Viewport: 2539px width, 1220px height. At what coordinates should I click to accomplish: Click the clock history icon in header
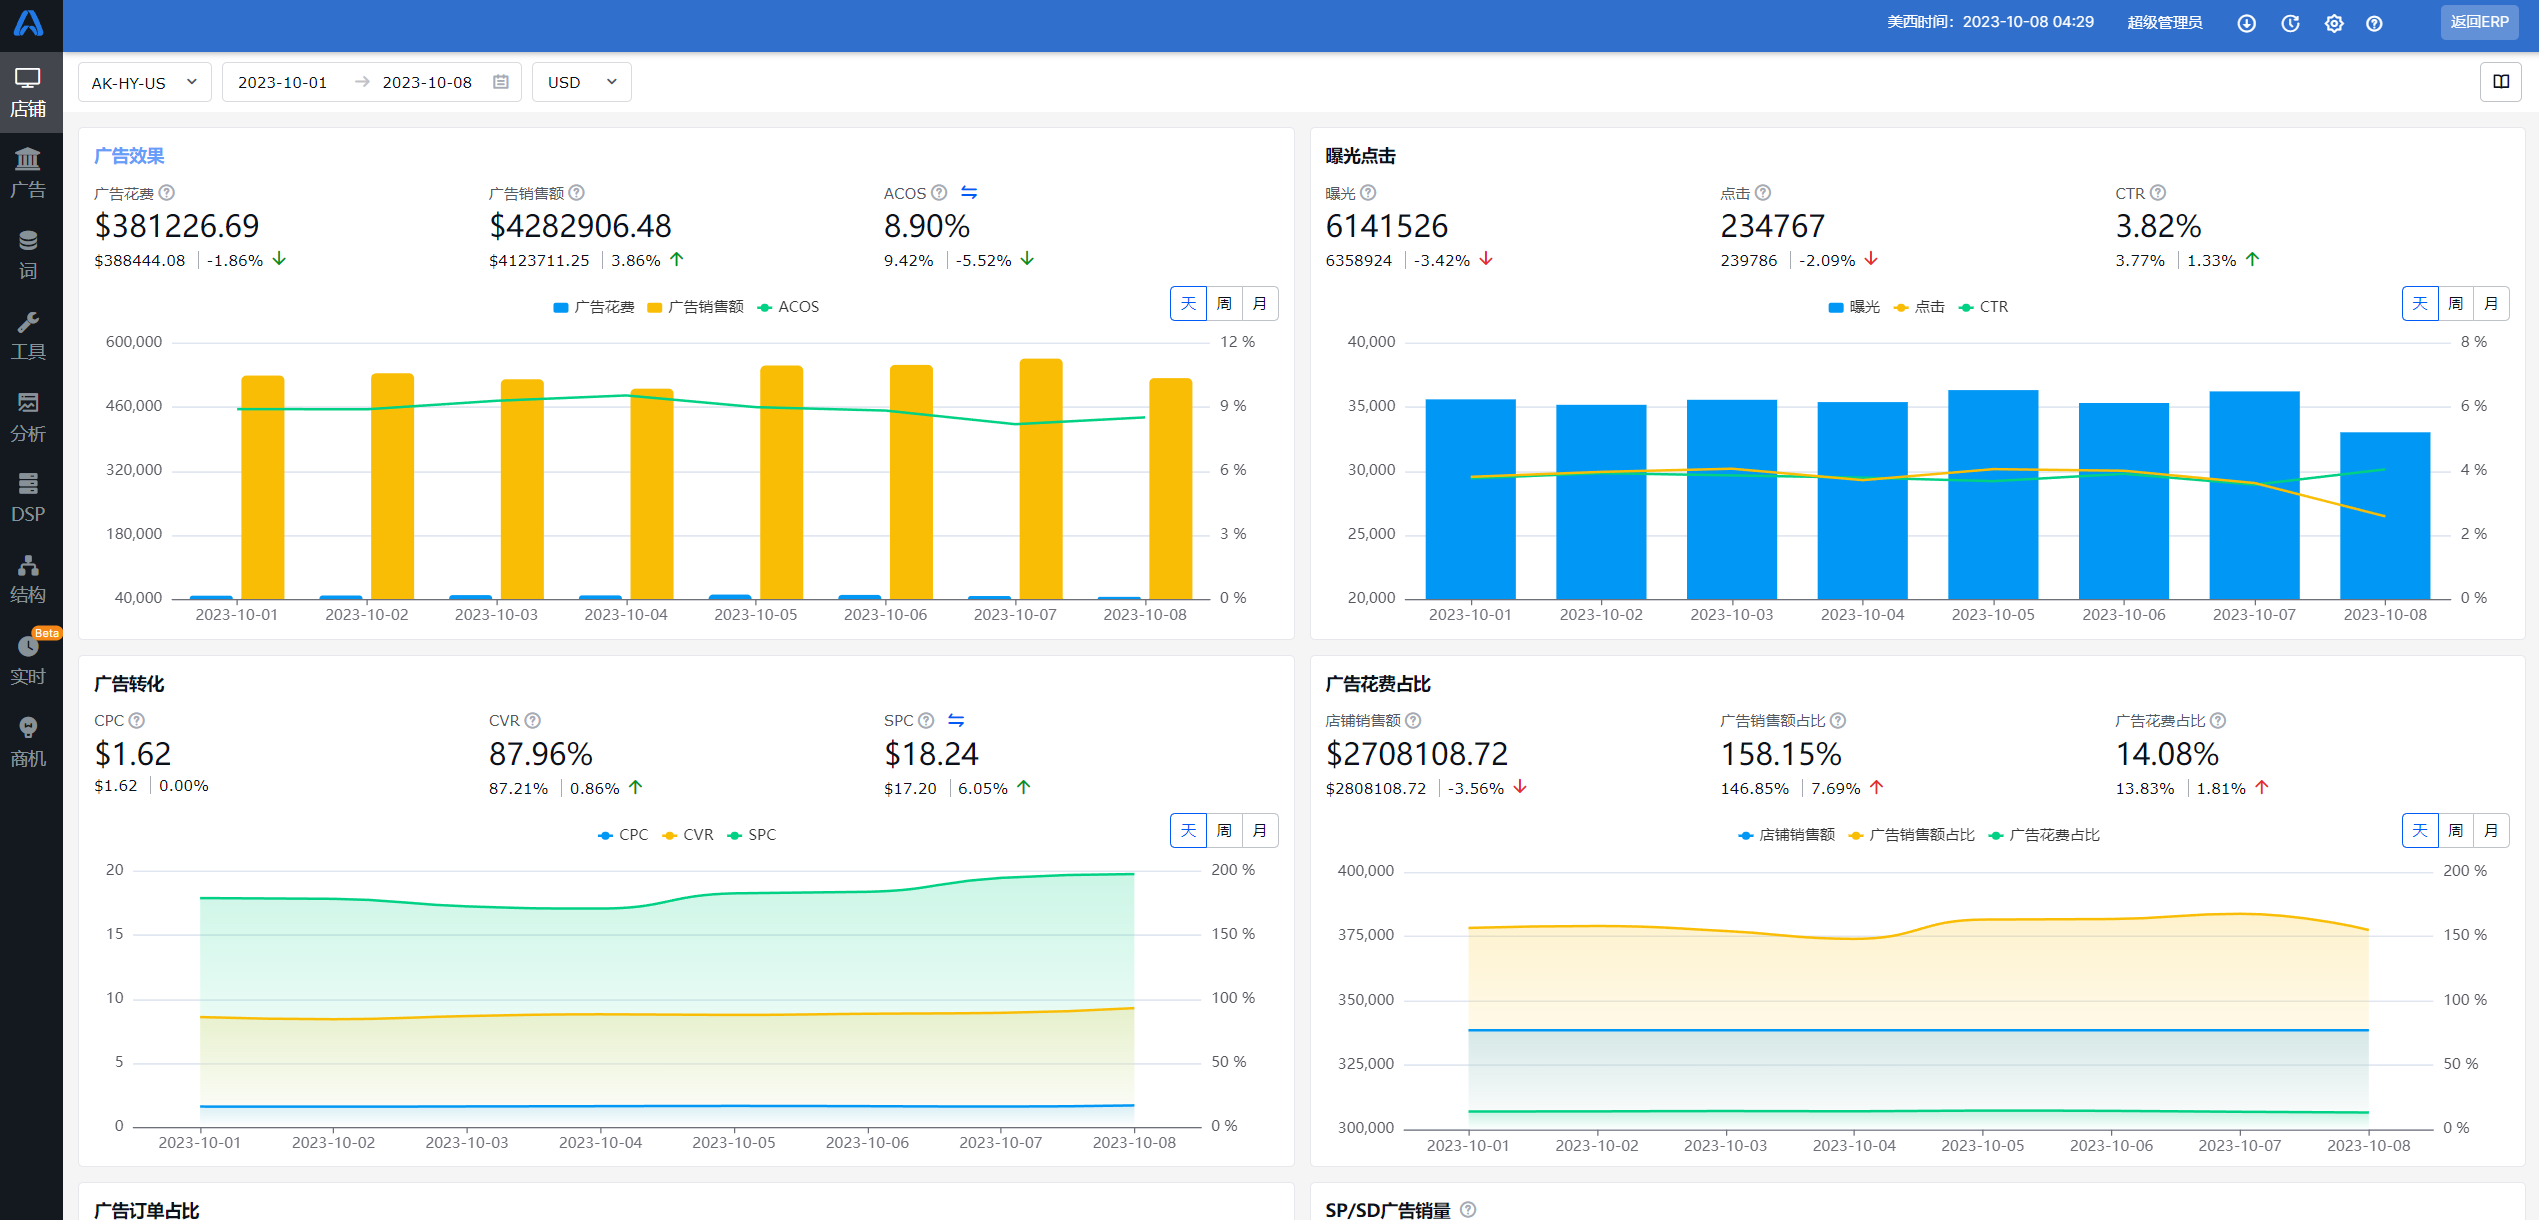coord(2290,23)
